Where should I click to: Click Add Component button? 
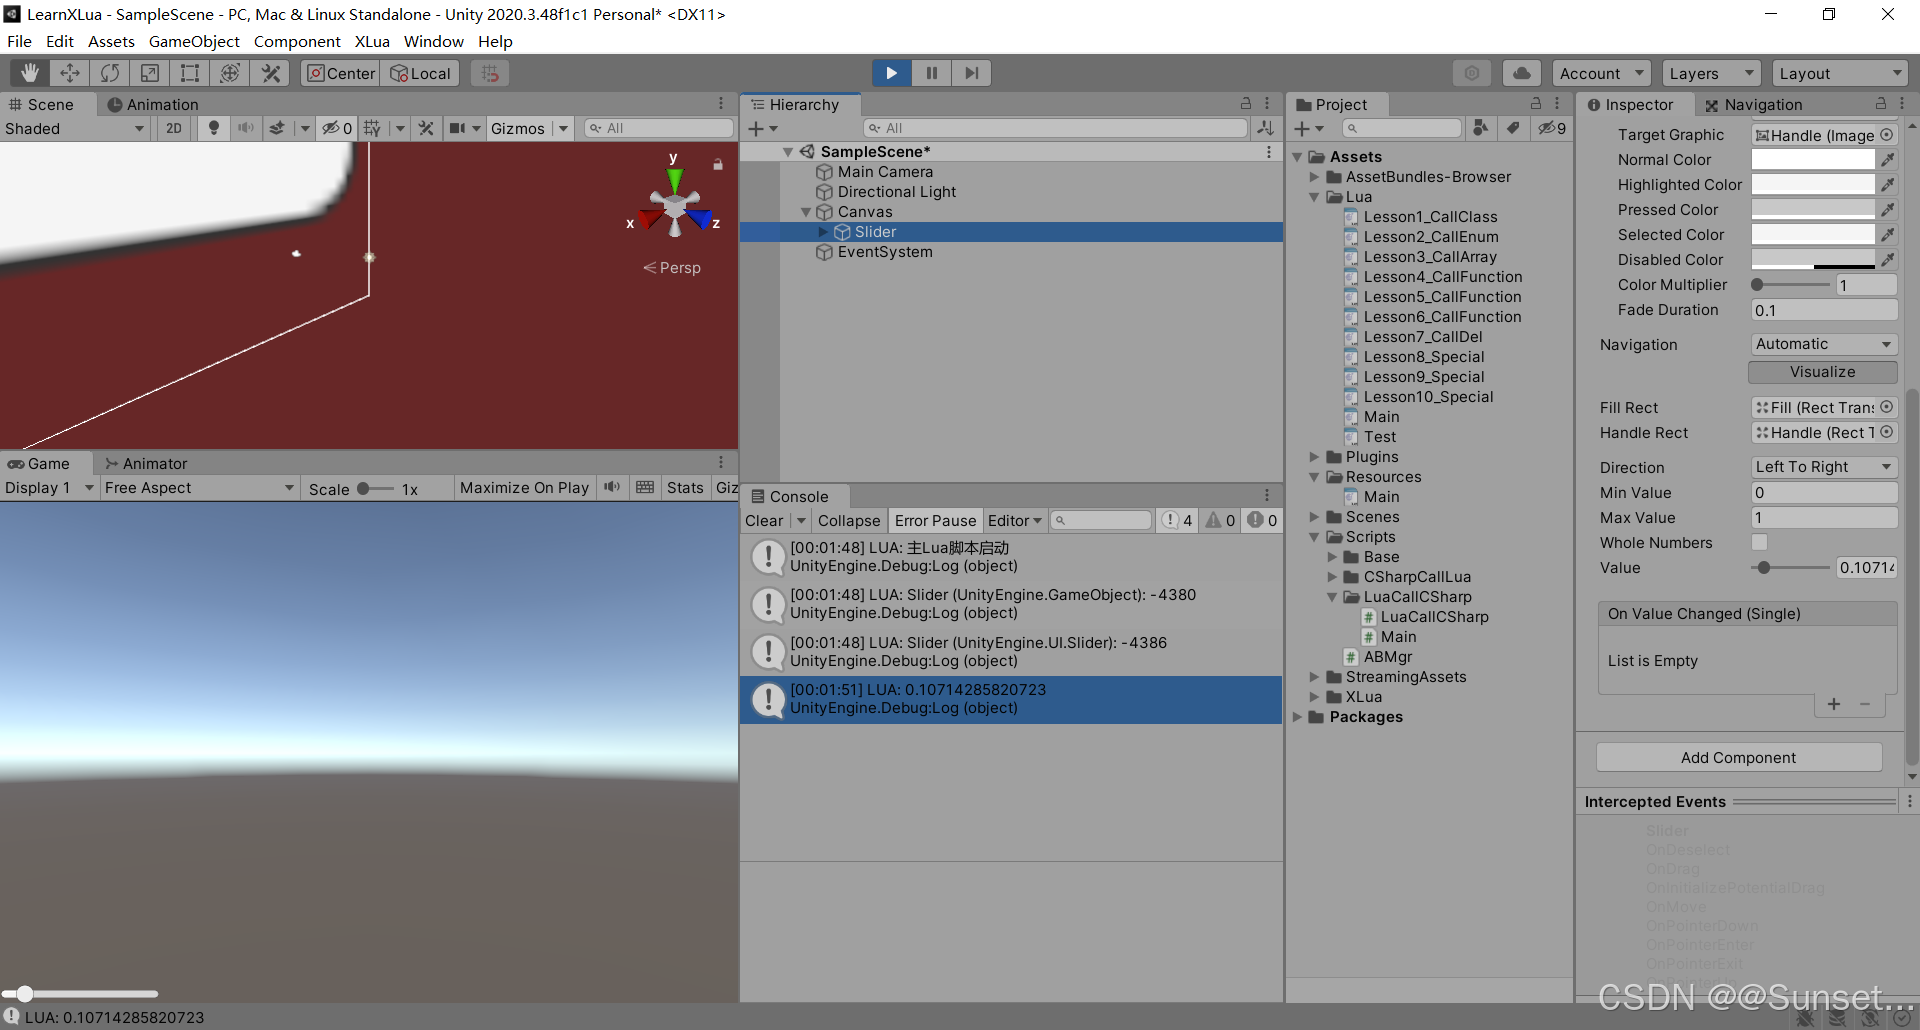(x=1738, y=757)
